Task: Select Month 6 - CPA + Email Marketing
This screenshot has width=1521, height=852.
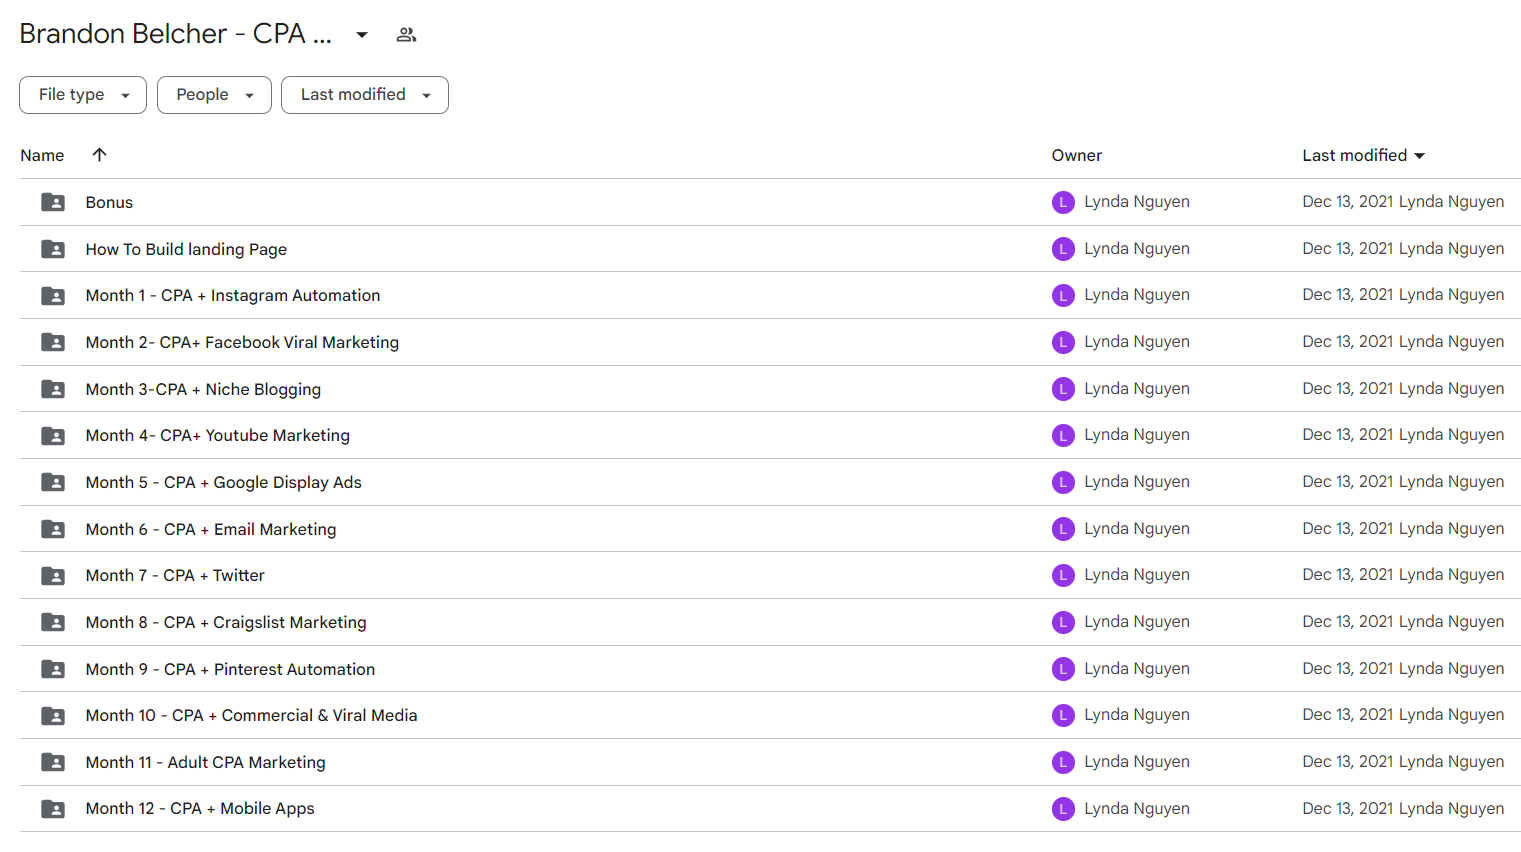Action: pos(211,529)
